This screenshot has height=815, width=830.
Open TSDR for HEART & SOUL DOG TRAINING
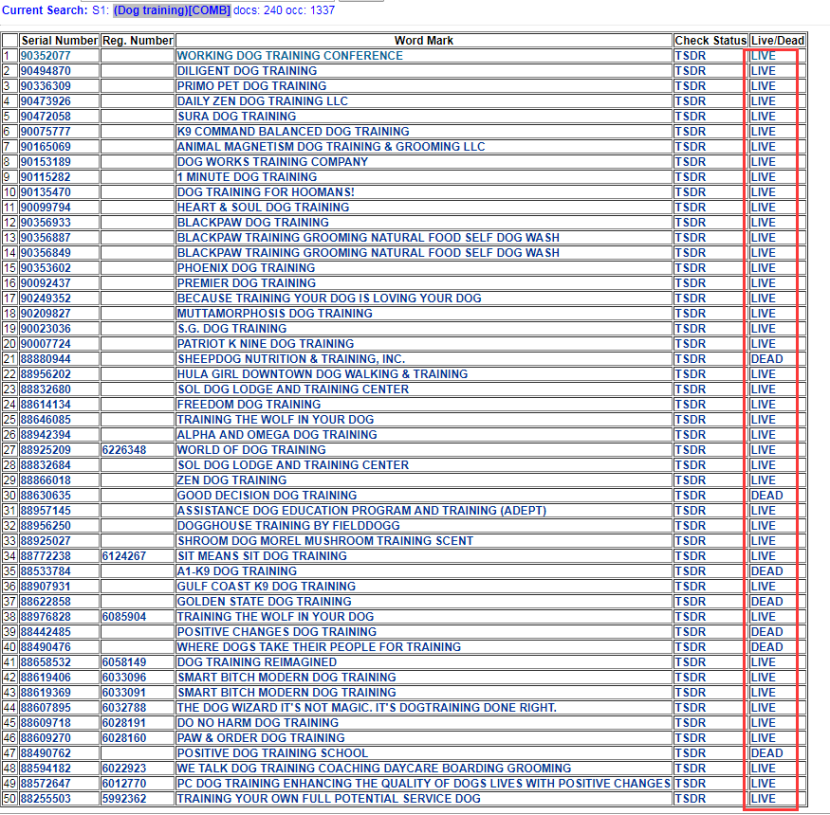690,208
